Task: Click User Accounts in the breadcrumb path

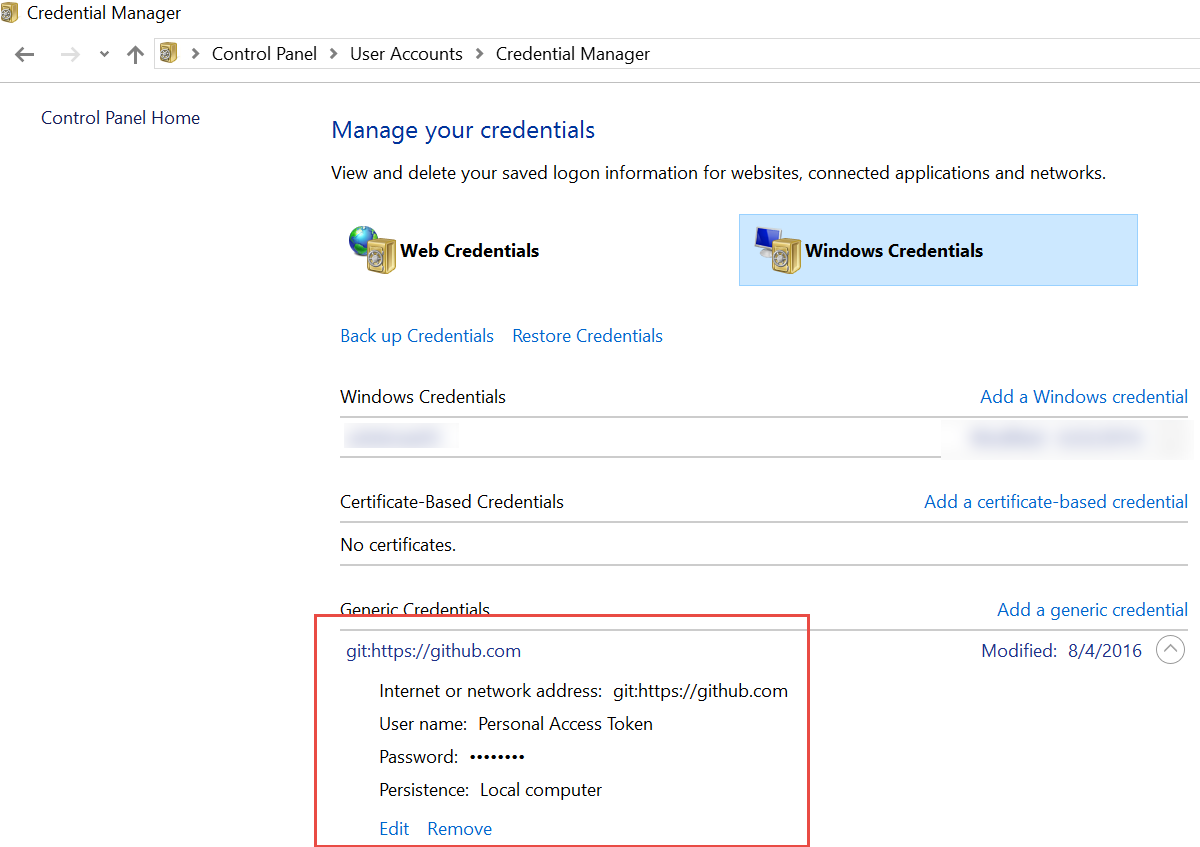Action: 406,54
